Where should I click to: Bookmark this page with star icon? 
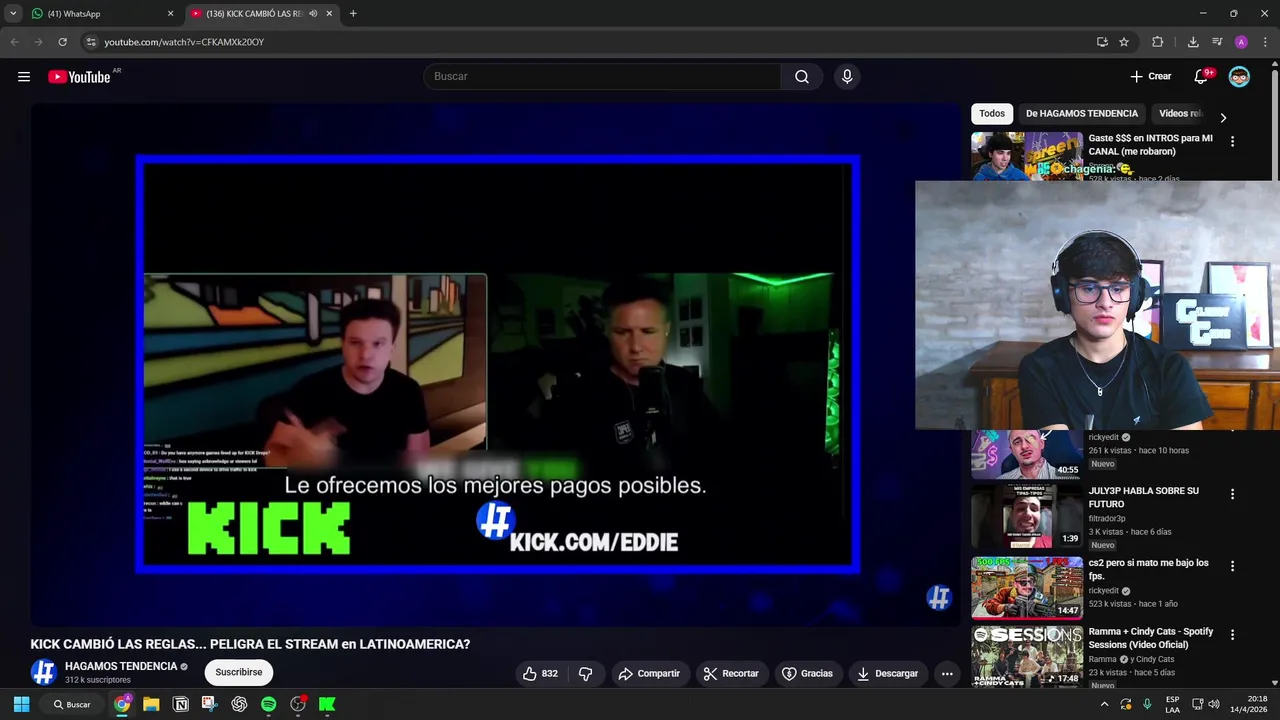pyautogui.click(x=1124, y=42)
